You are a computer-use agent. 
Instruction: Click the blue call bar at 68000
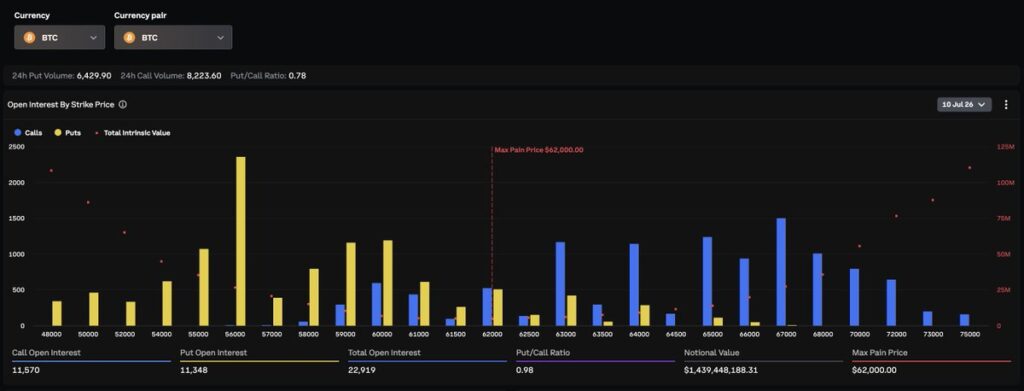pyautogui.click(x=818, y=289)
